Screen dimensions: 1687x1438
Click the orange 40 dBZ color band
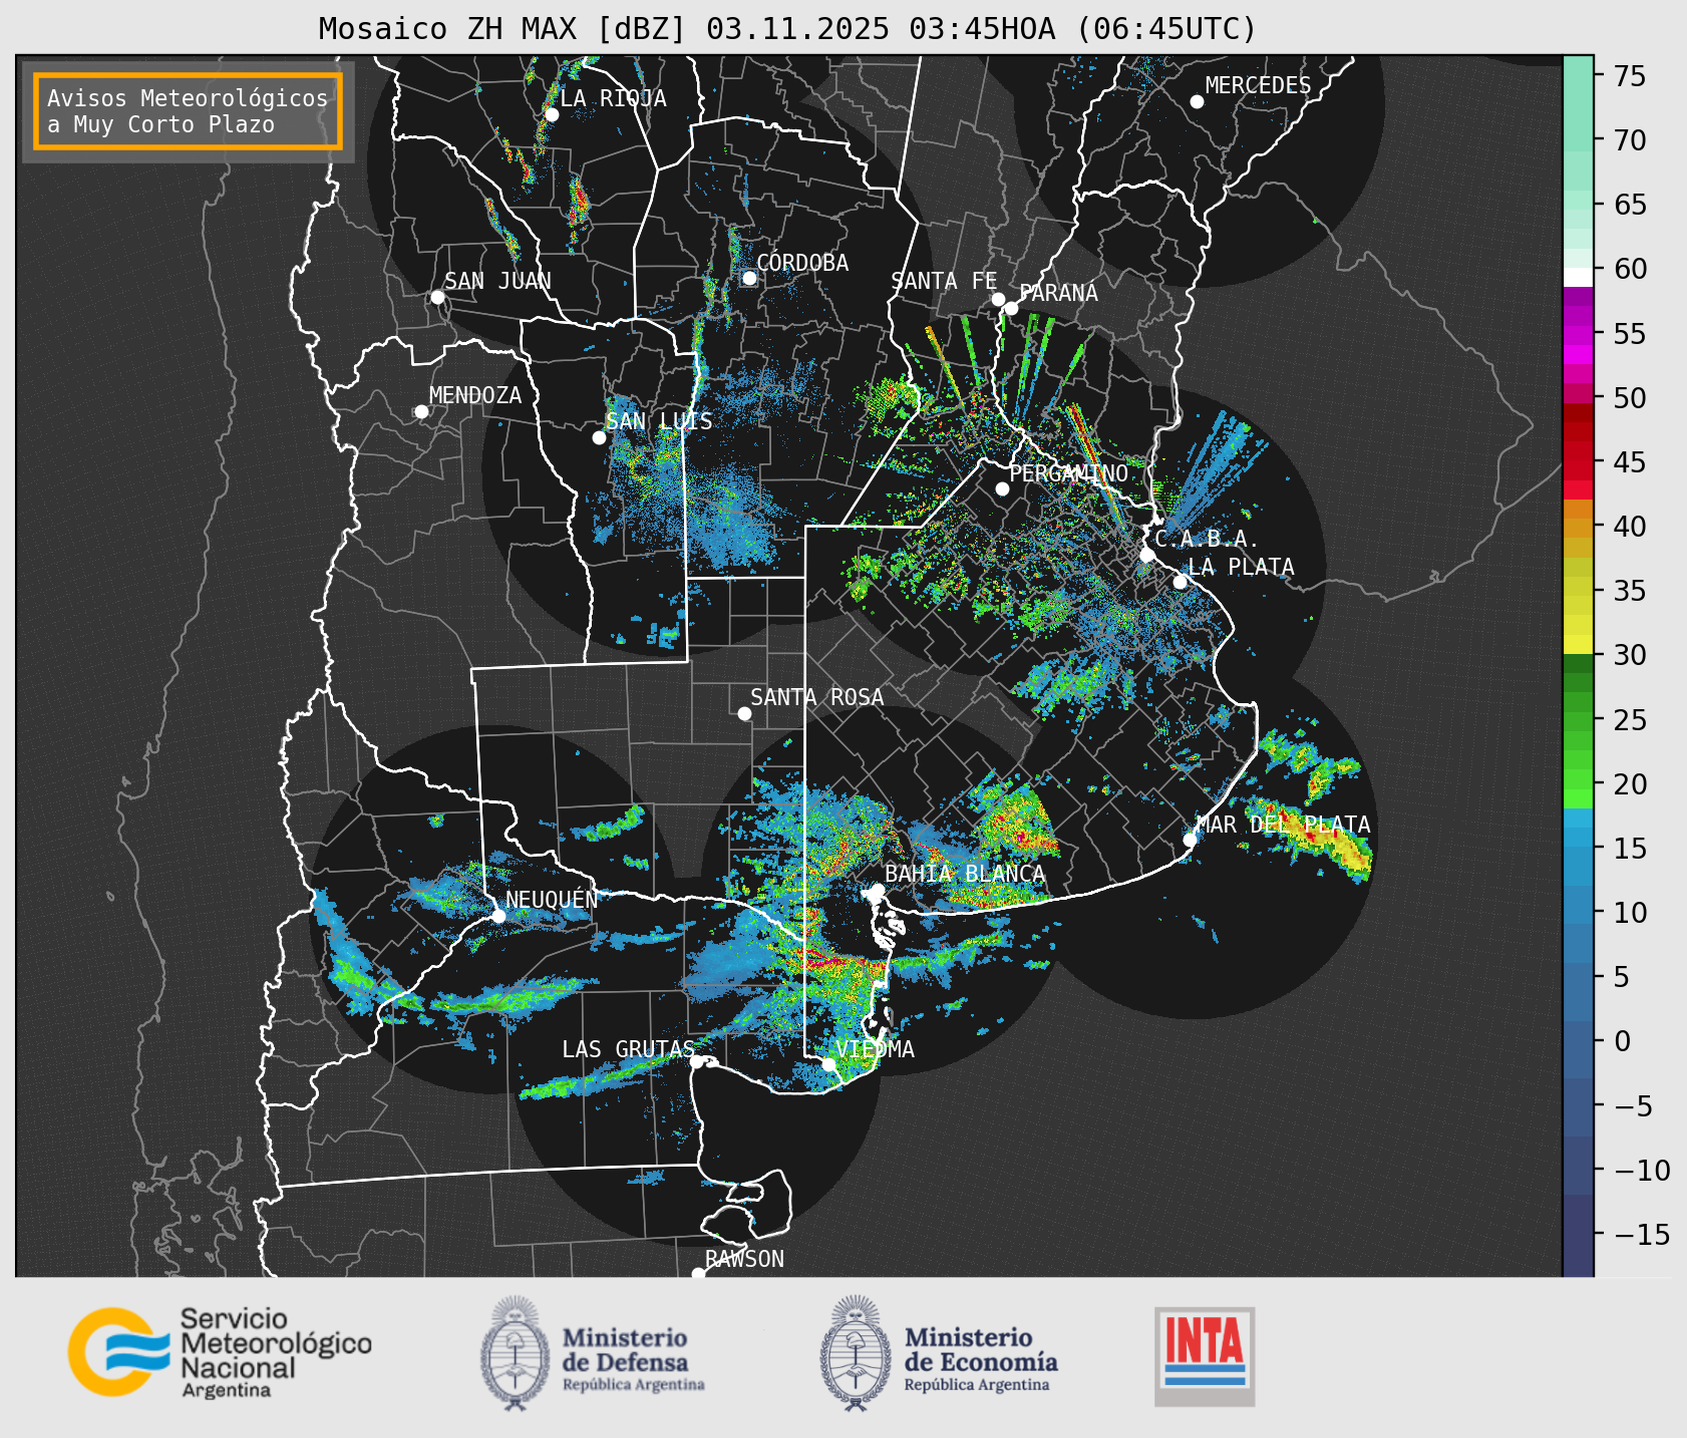1578,528
